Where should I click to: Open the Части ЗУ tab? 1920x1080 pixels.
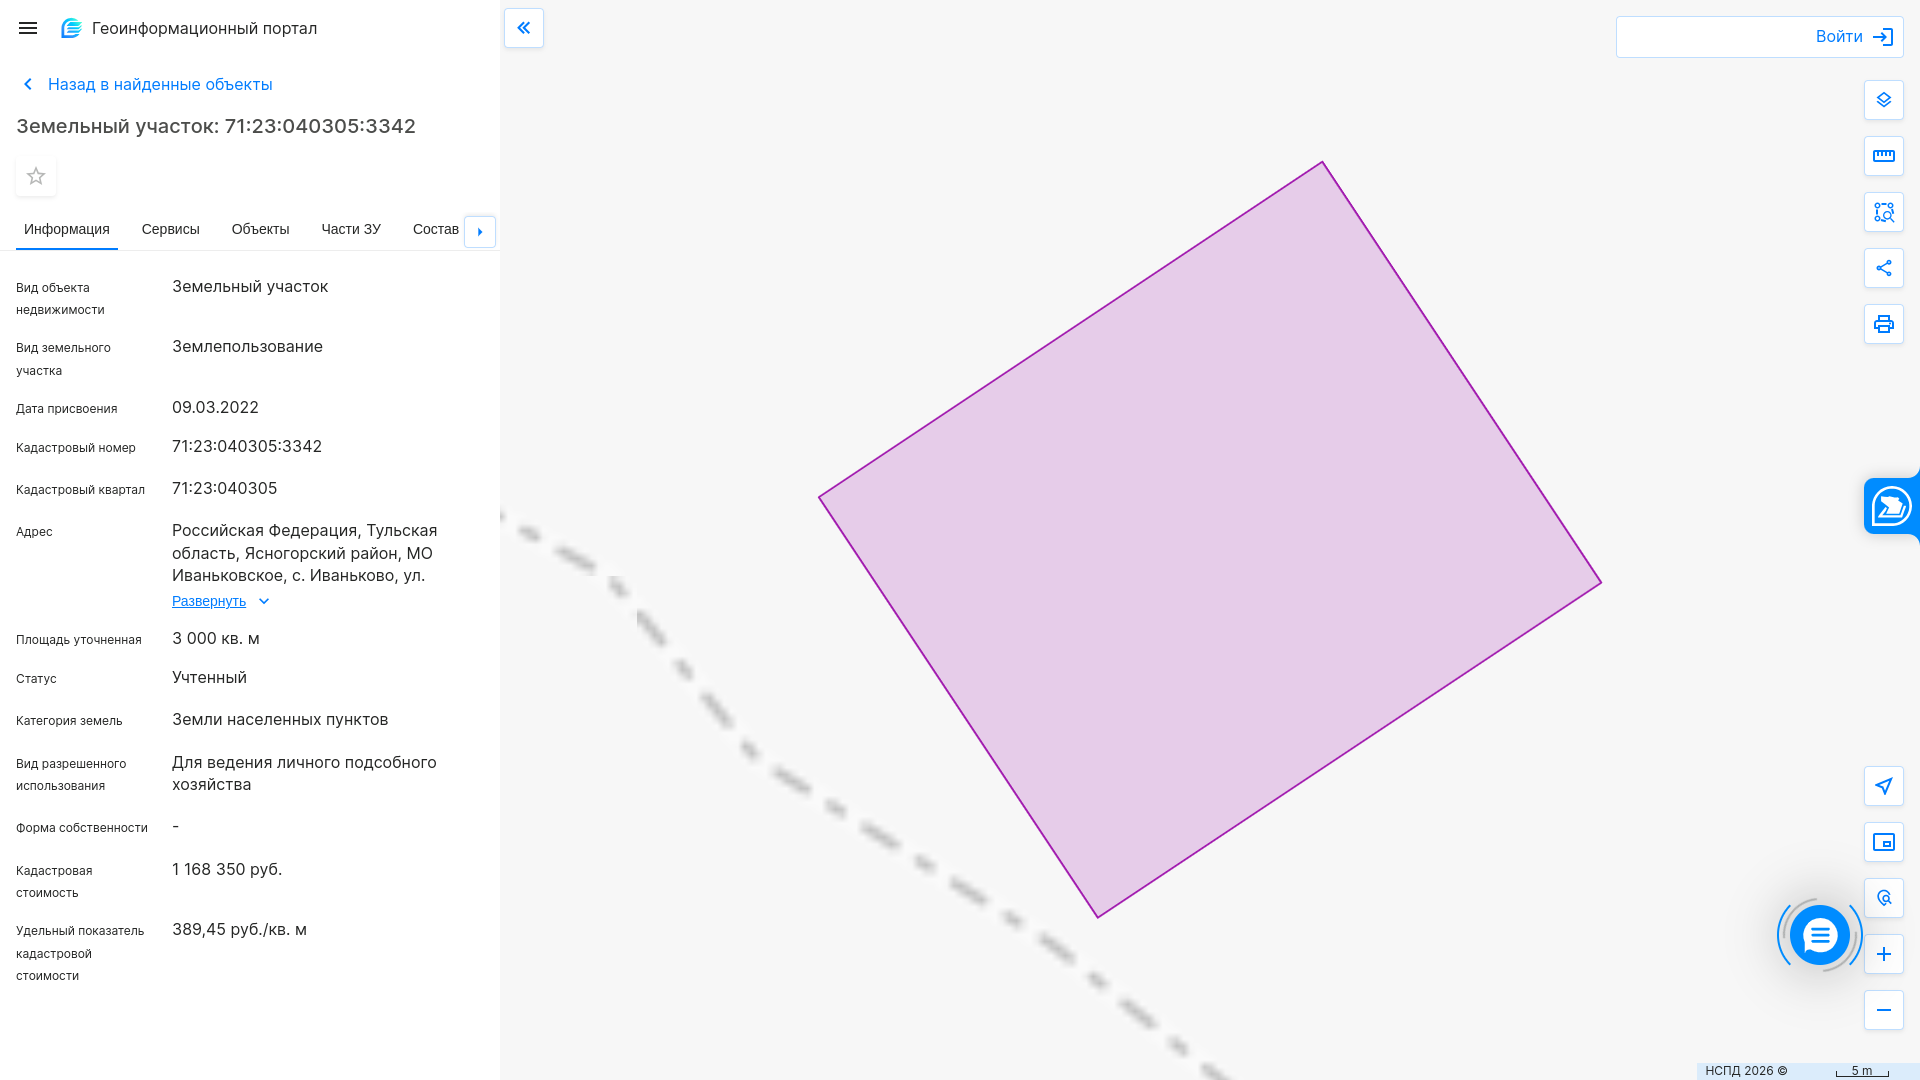click(x=350, y=229)
